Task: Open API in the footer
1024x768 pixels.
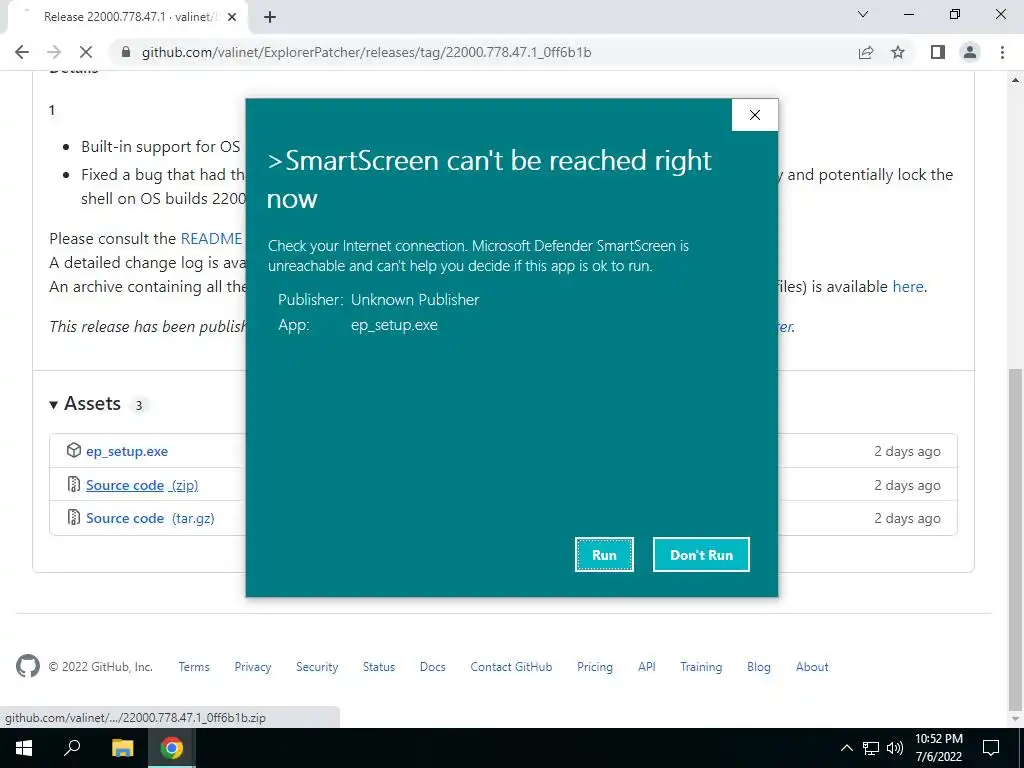Action: 647,667
